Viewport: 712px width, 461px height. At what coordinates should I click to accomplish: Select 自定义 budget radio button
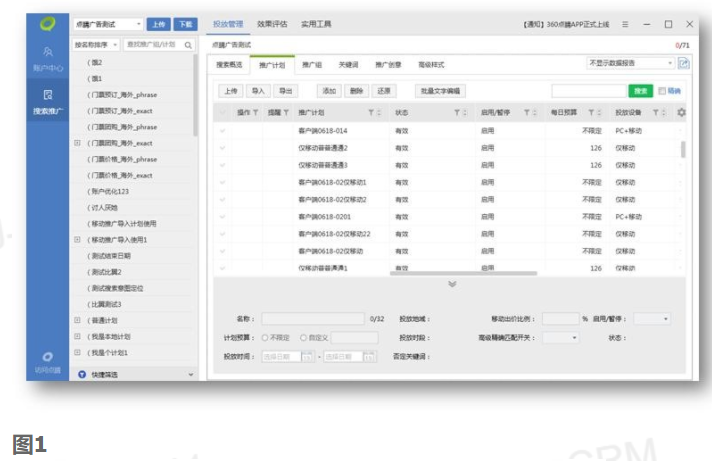(x=303, y=337)
